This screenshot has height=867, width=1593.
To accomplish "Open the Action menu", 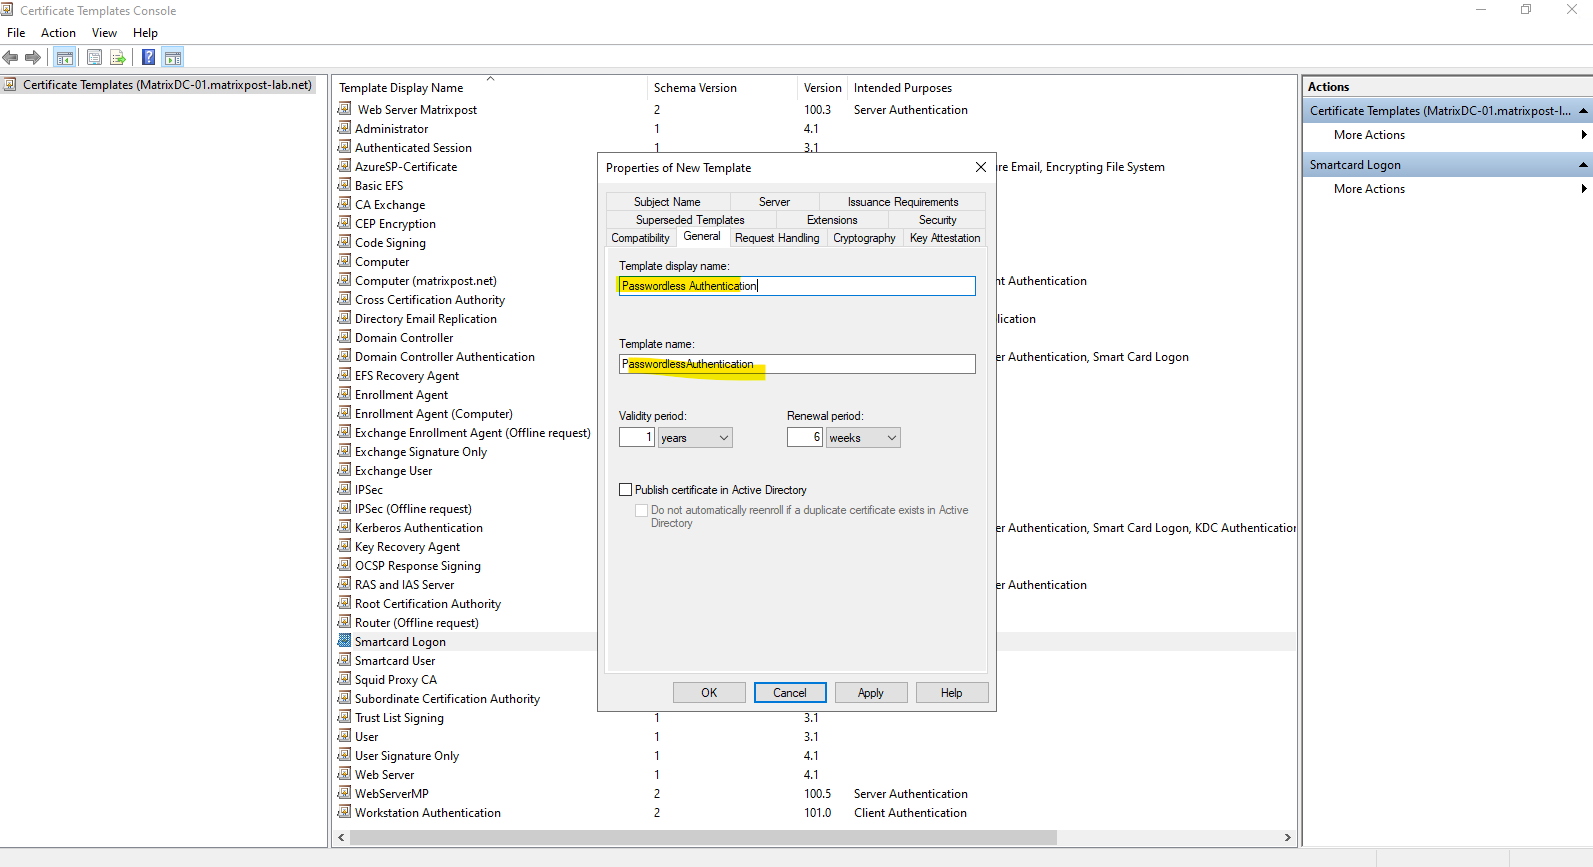I will tap(58, 33).
